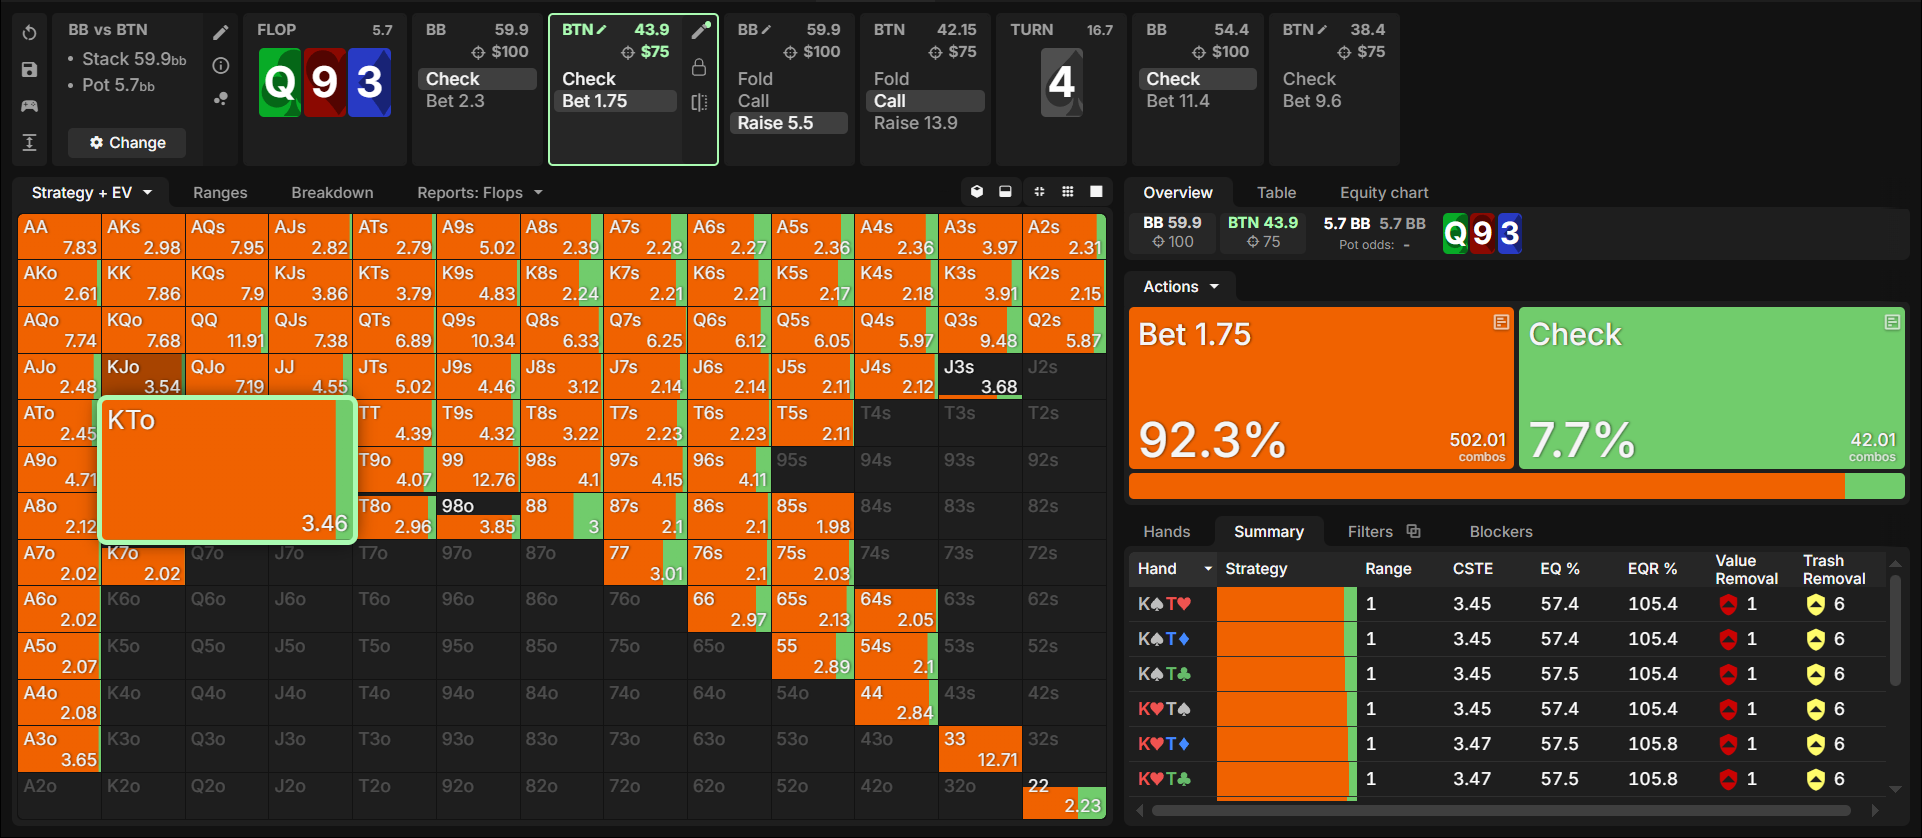Screen dimensions: 1922x838
Task: Open the info icon beside the stack details
Action: click(x=221, y=65)
